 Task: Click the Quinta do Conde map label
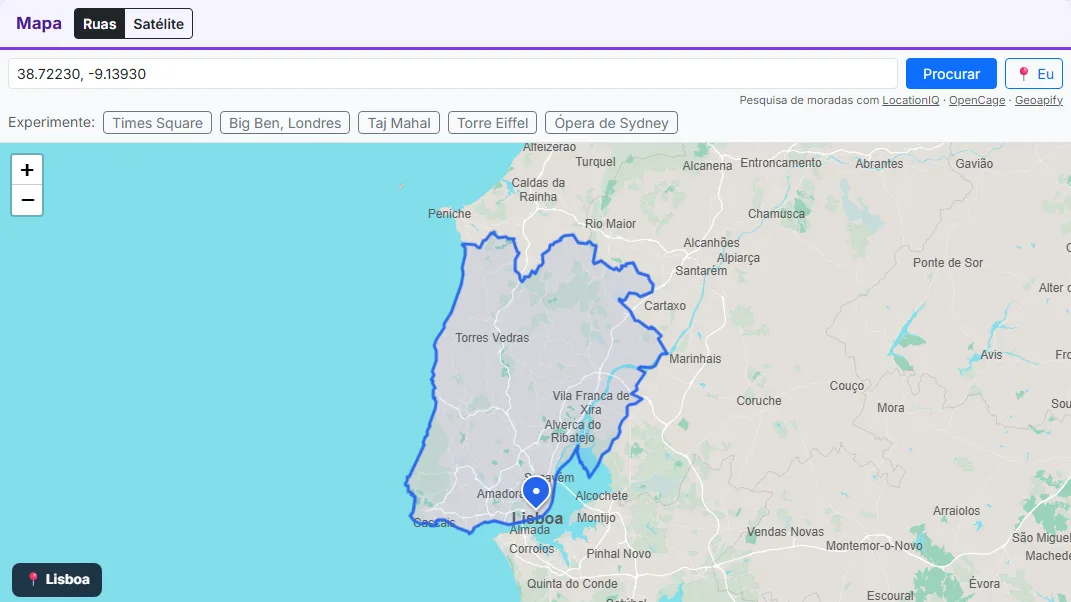(572, 584)
